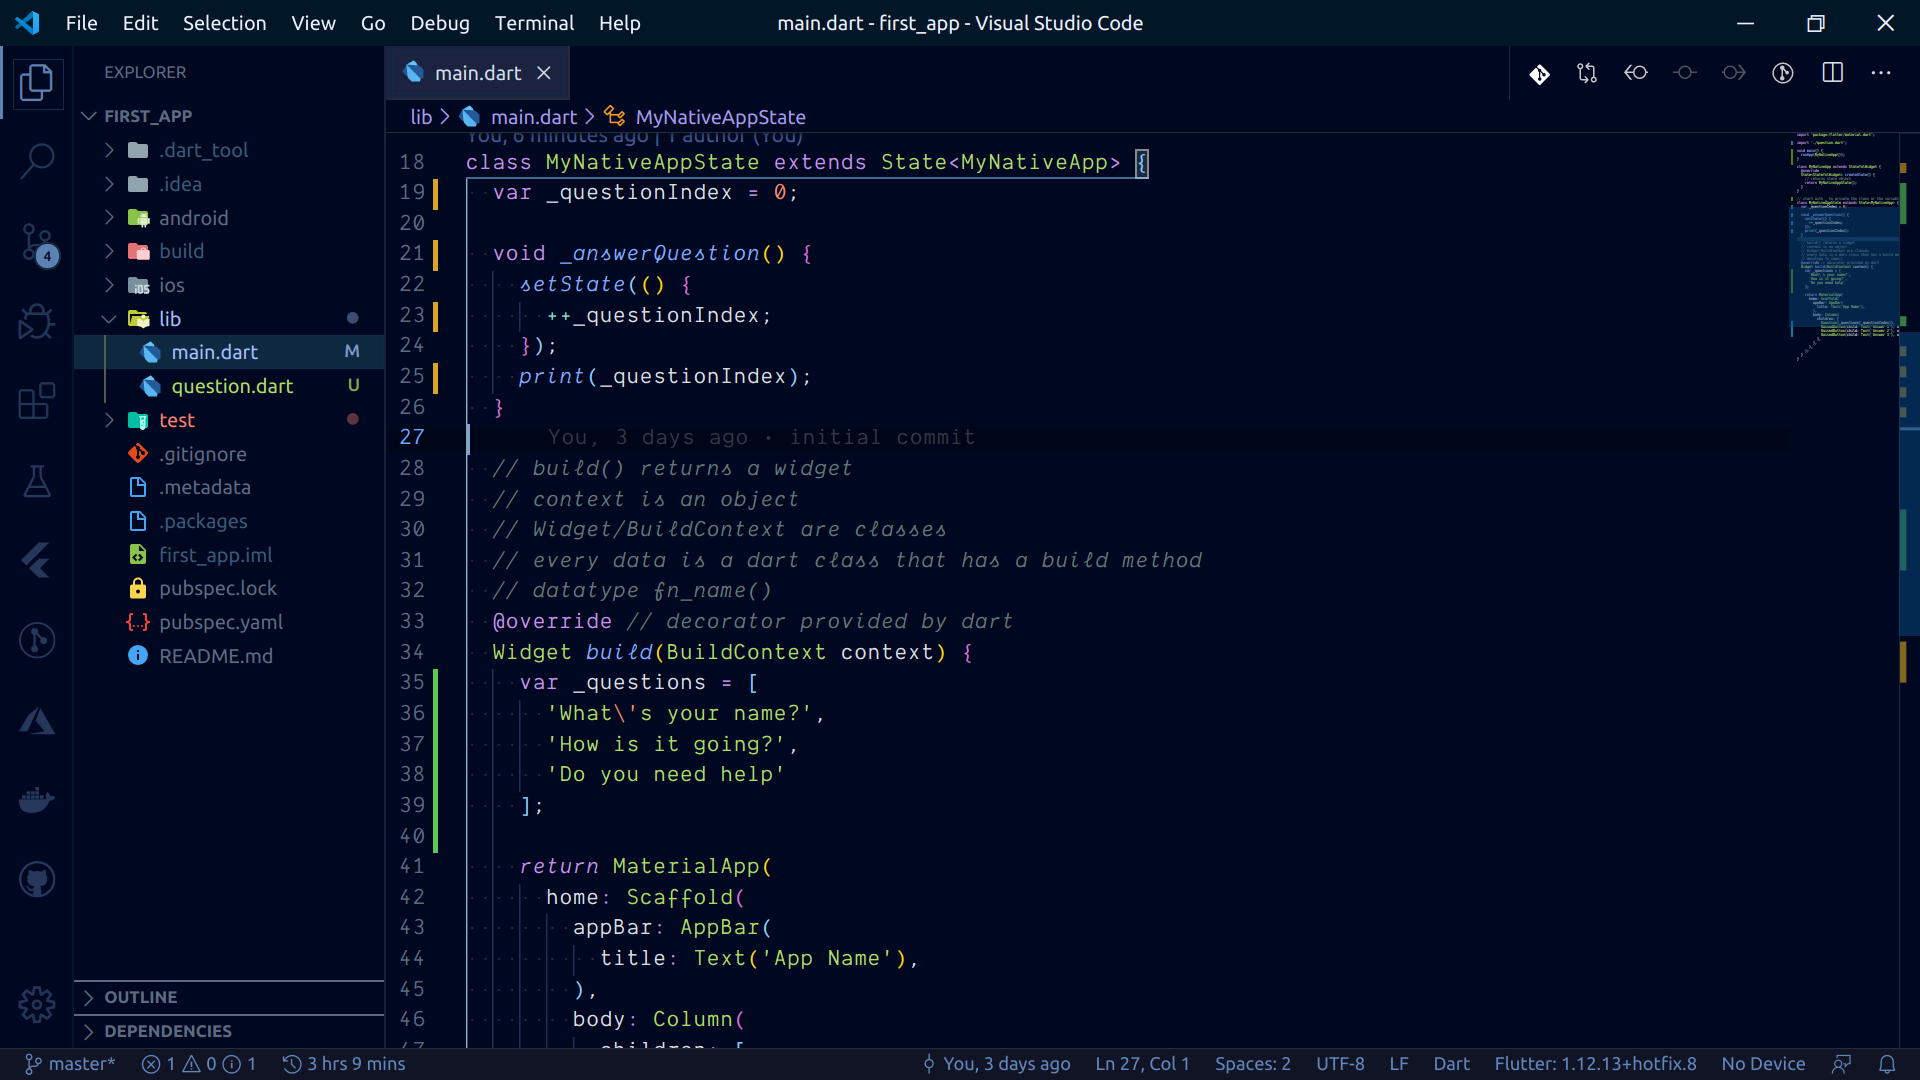Click the Split Editor Right icon

(1832, 73)
